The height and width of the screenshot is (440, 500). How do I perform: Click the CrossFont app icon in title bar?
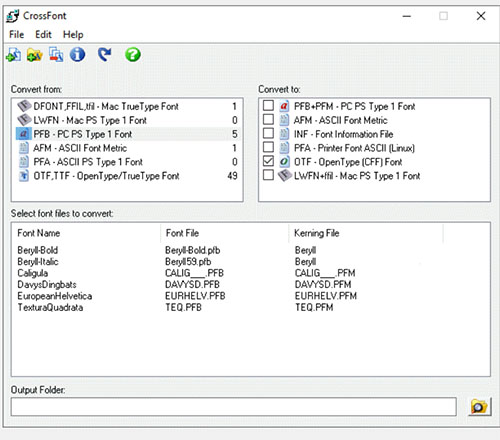[13, 16]
